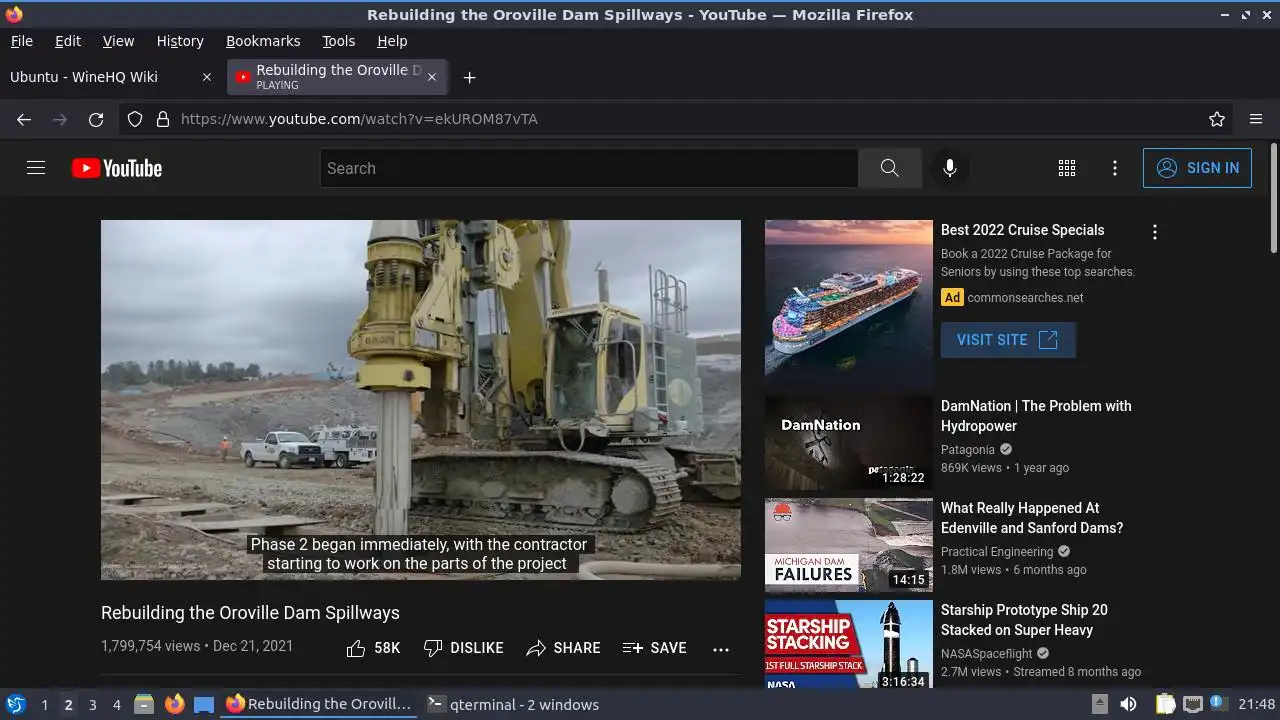Viewport: 1280px width, 720px height.
Task: Click the Firefox forward arrow
Action: click(60, 119)
